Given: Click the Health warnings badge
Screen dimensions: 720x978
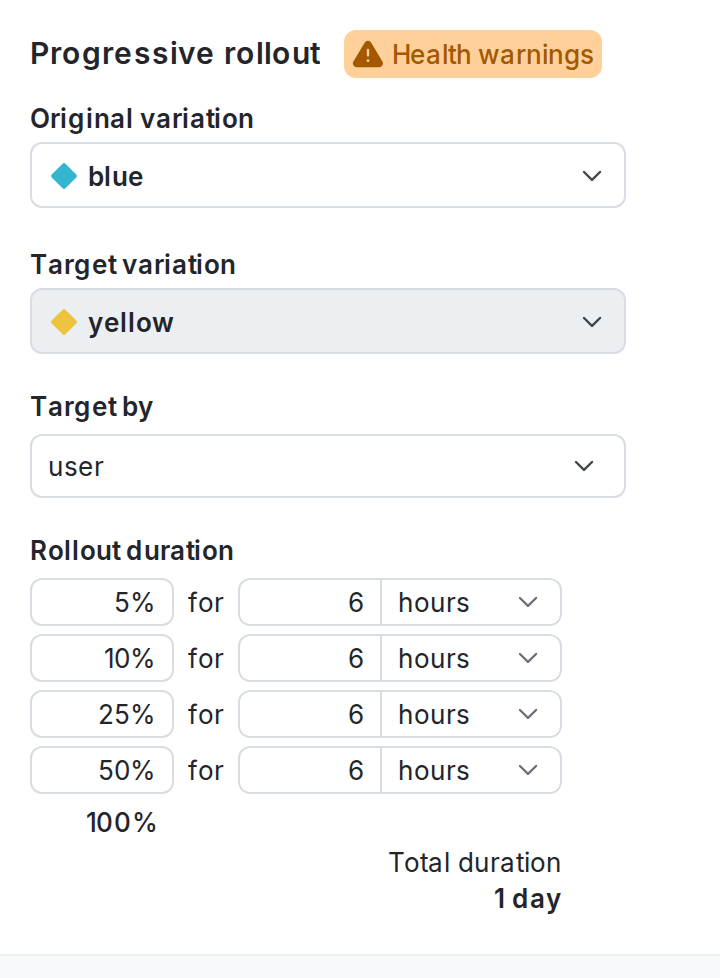Looking at the screenshot, I should click(x=472, y=54).
